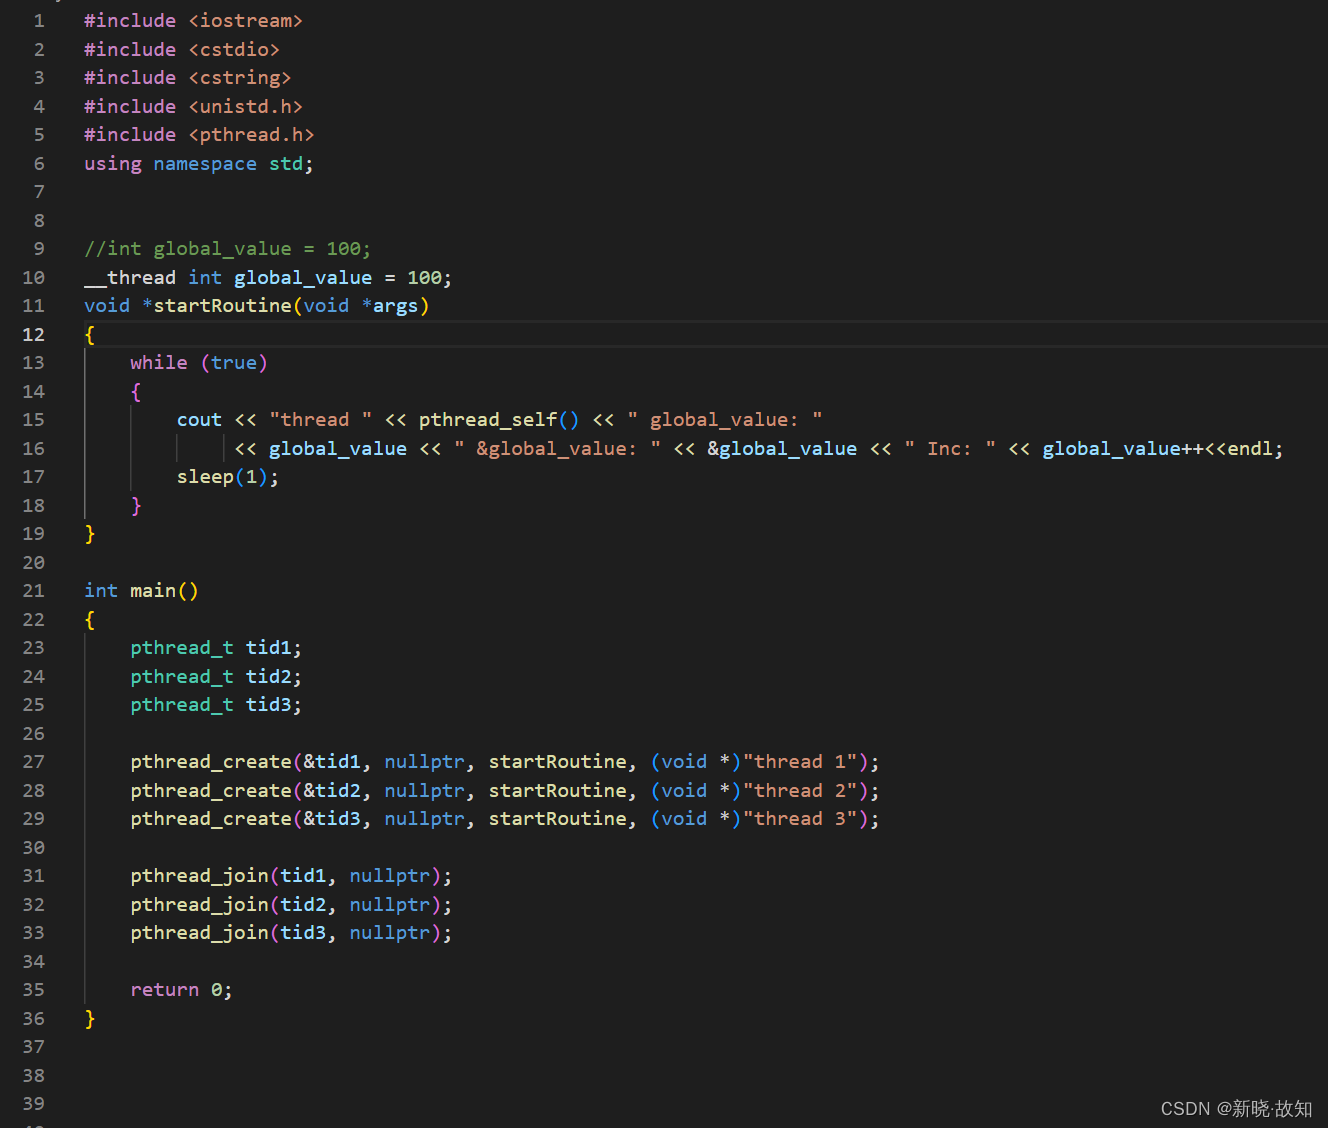The height and width of the screenshot is (1128, 1328).
Task: Click the closing brace on line 18
Action: point(136,506)
